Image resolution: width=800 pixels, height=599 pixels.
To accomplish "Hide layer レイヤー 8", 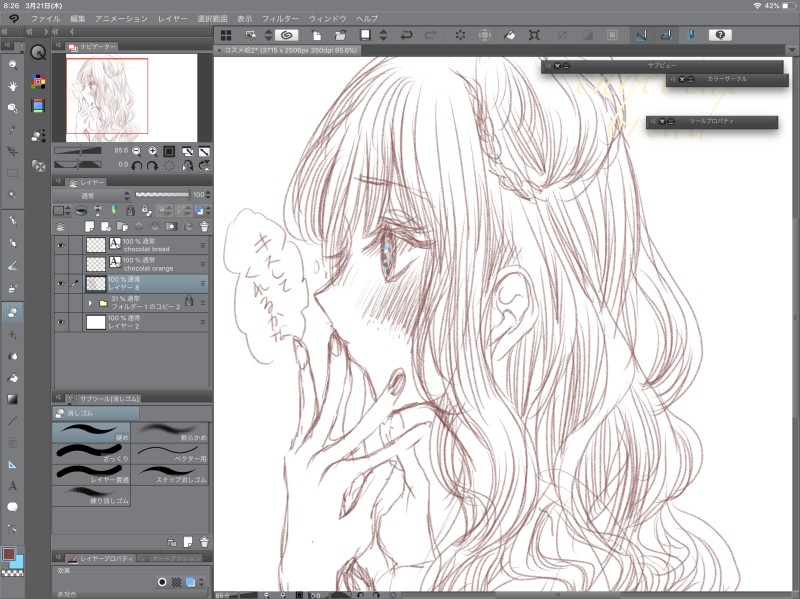I will coord(61,283).
